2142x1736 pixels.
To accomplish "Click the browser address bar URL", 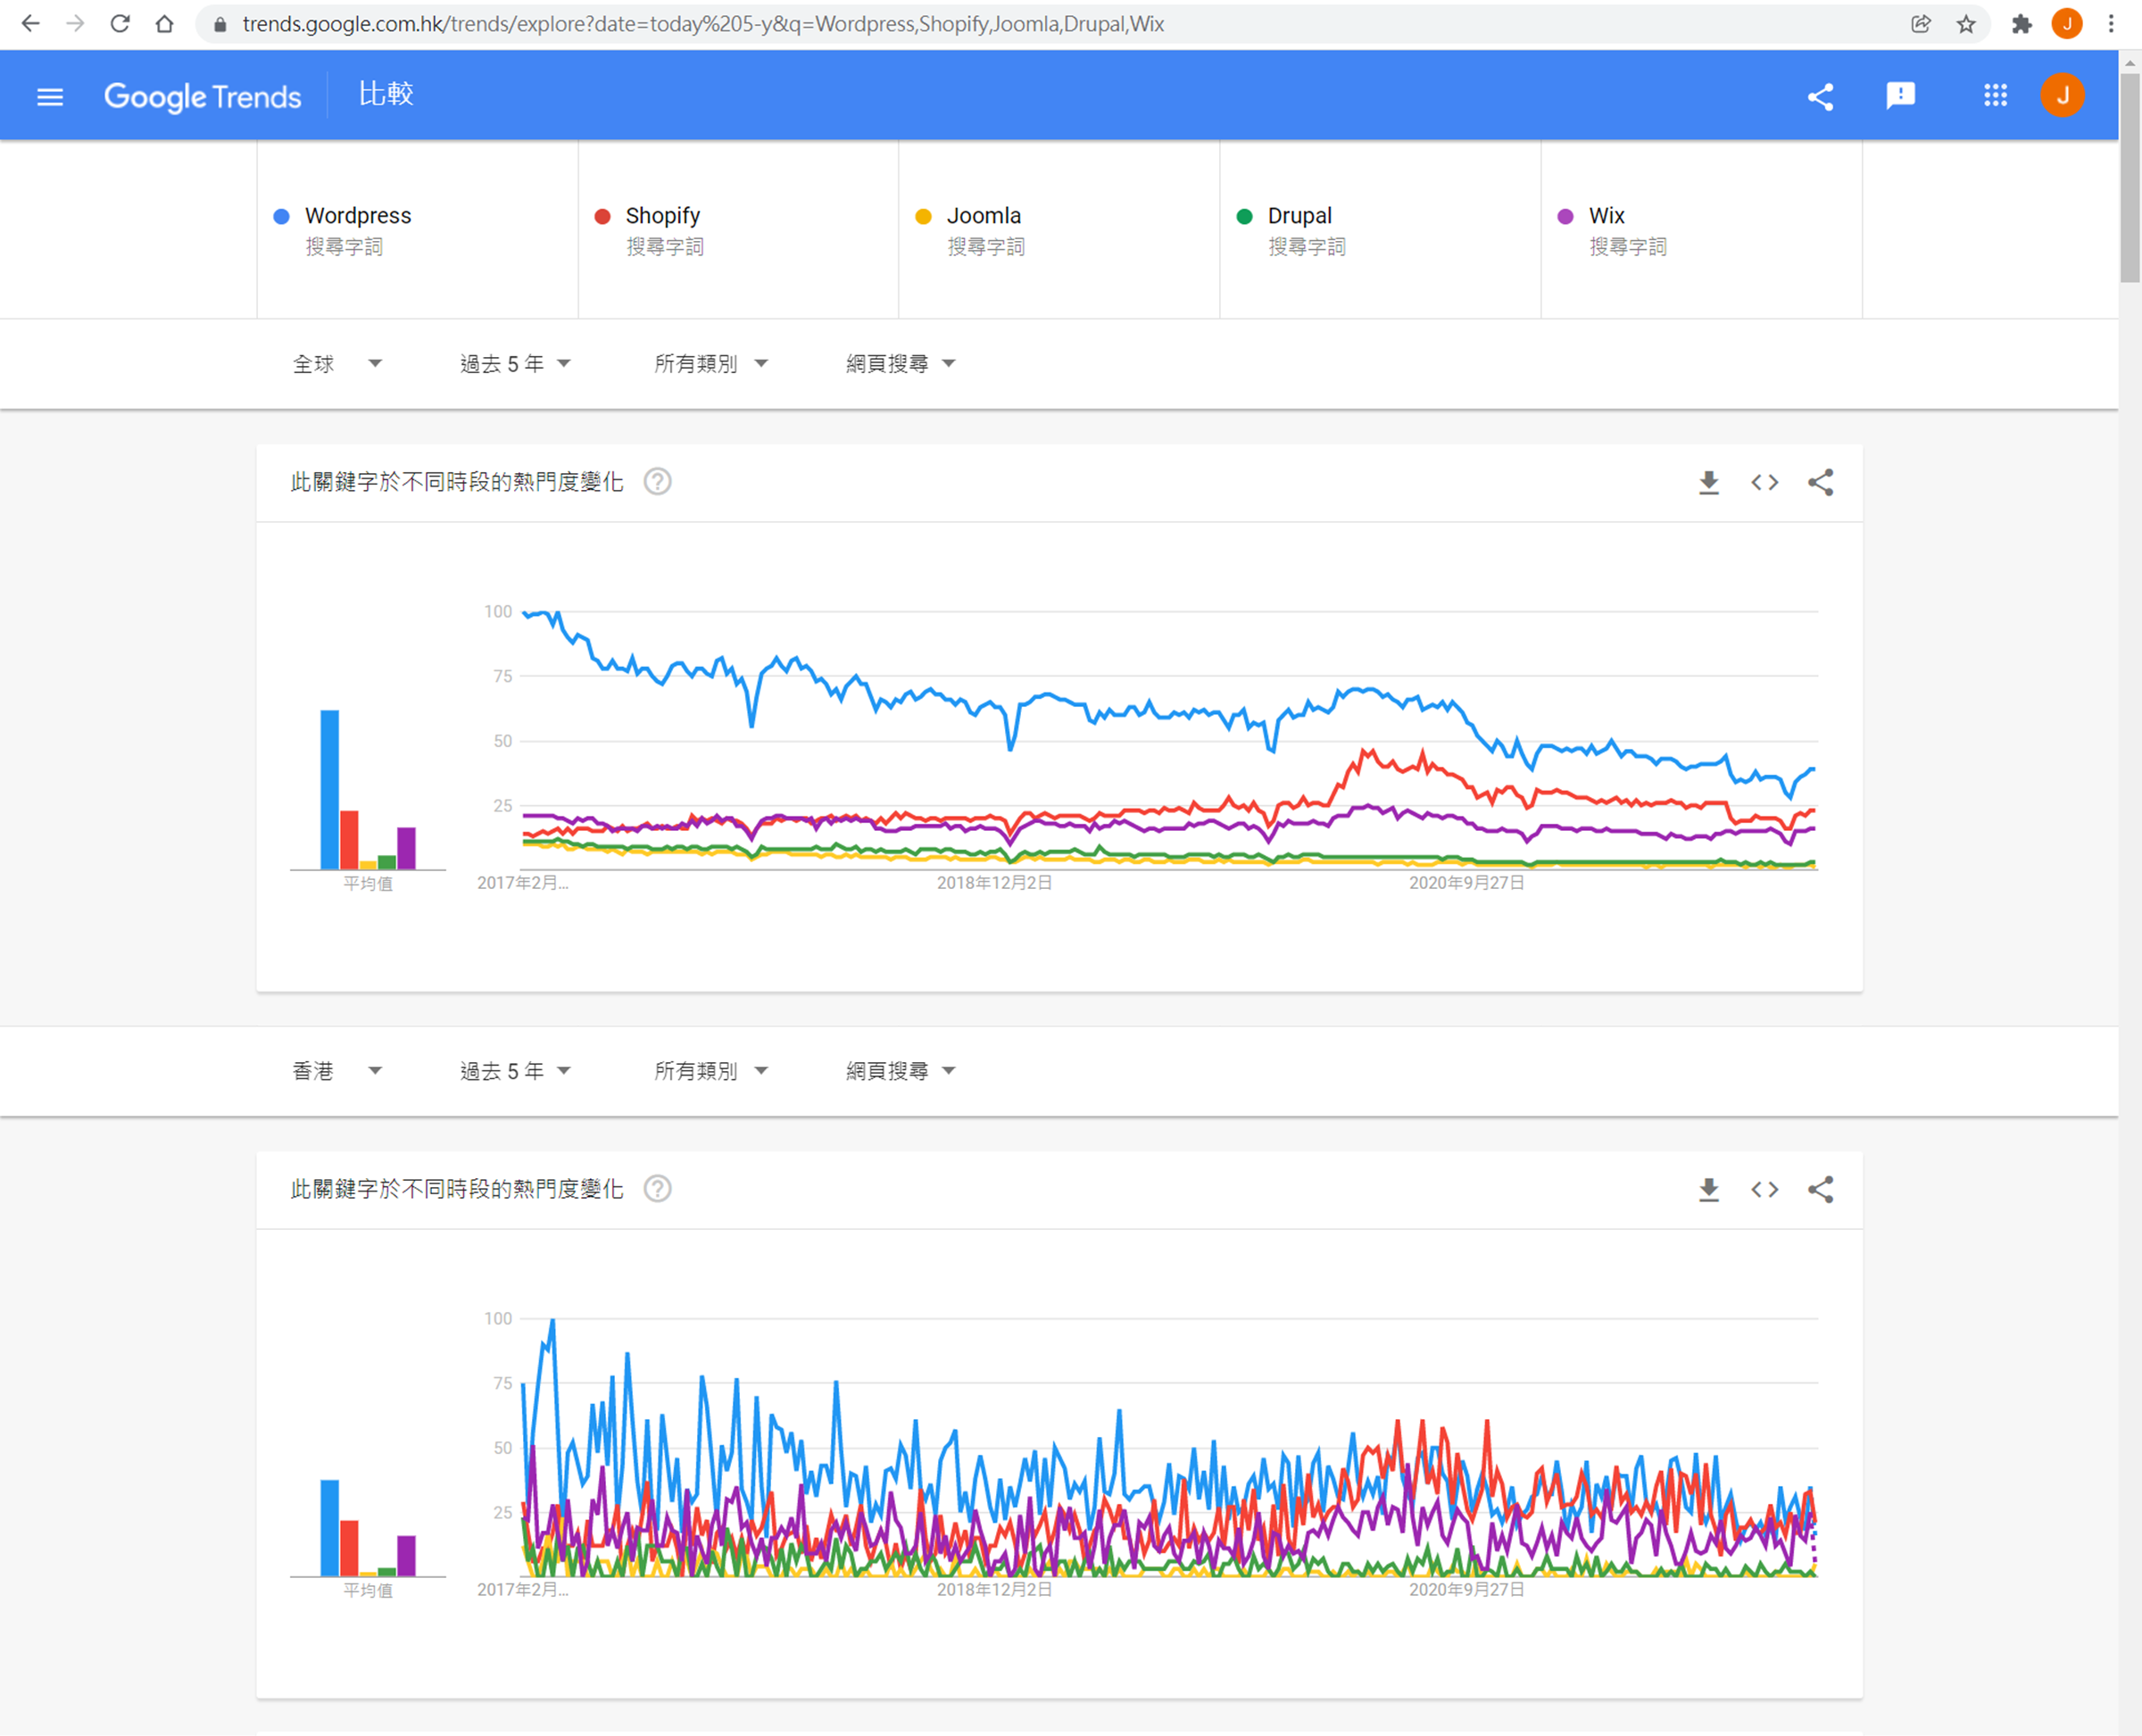I will 703,24.
